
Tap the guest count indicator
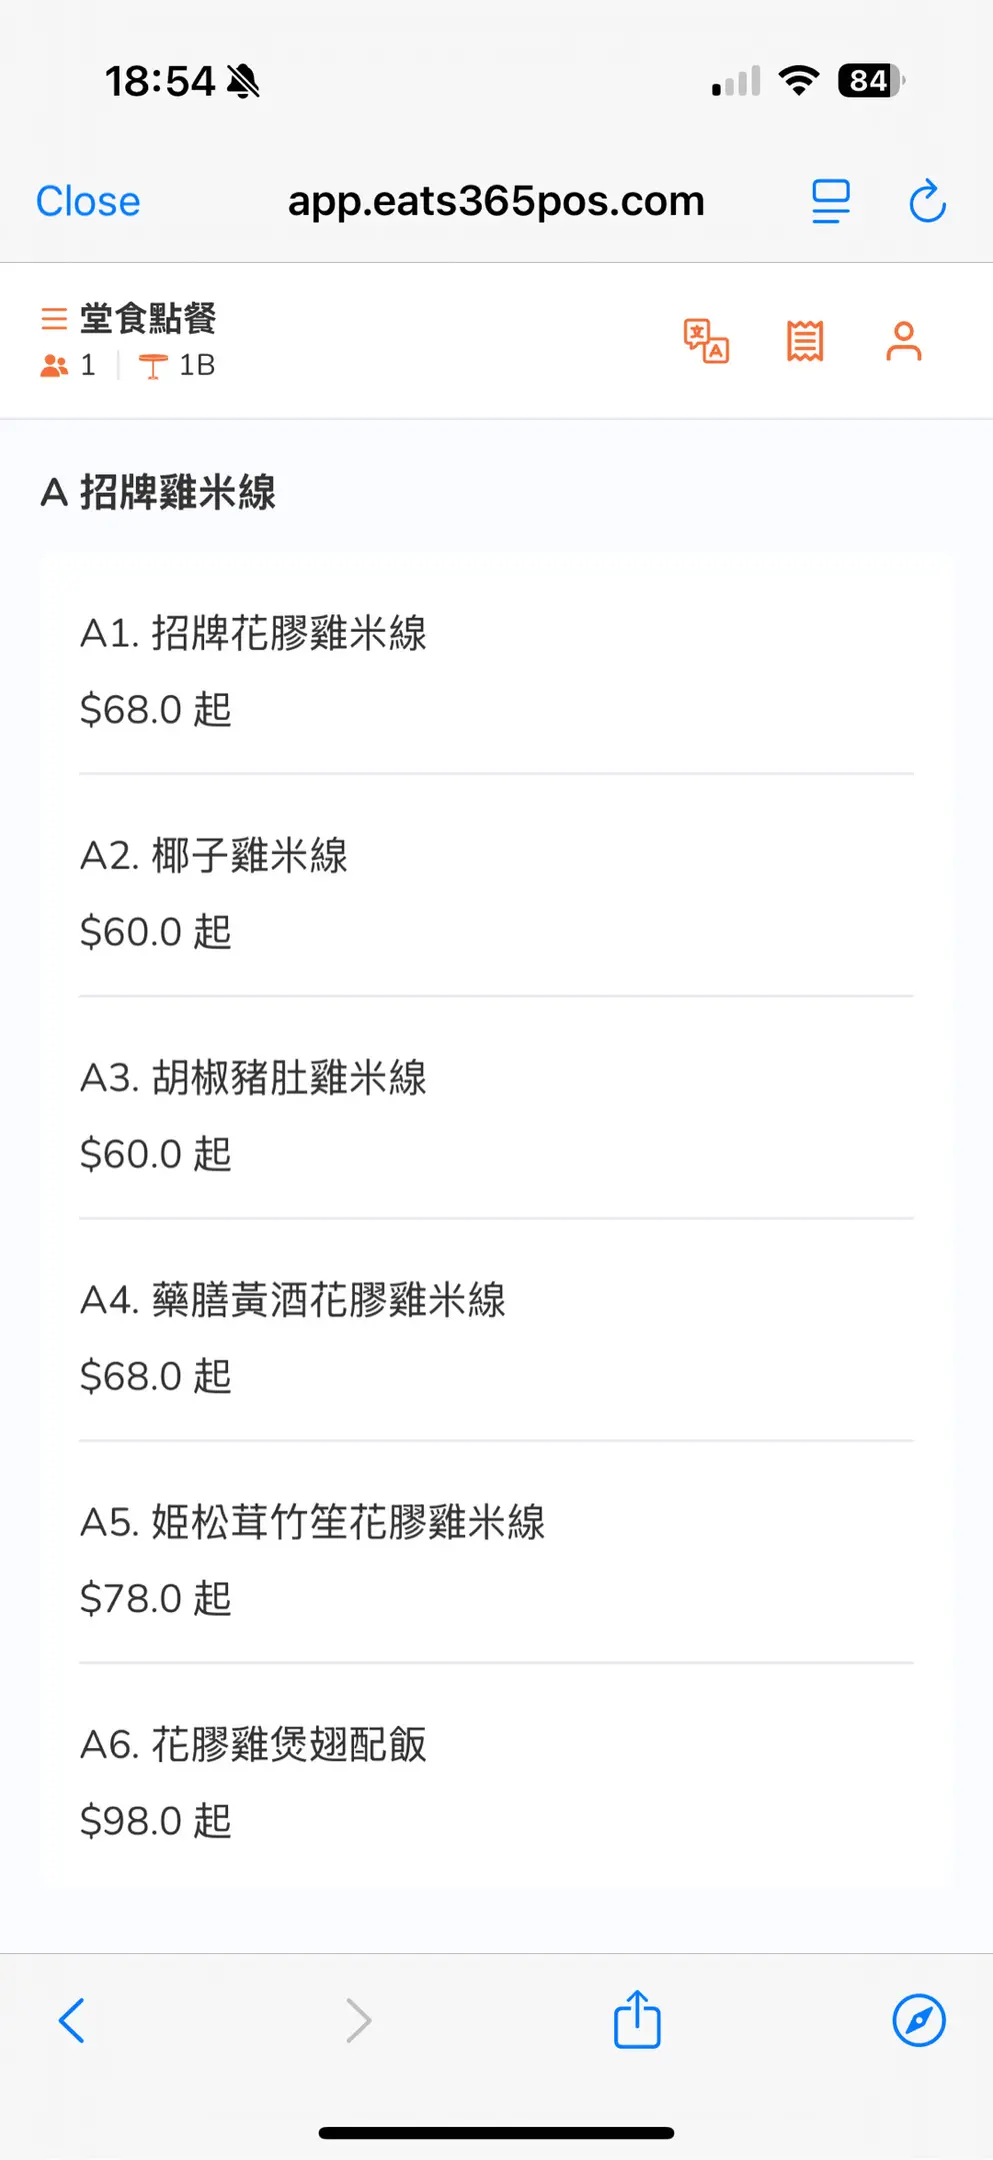coord(68,366)
